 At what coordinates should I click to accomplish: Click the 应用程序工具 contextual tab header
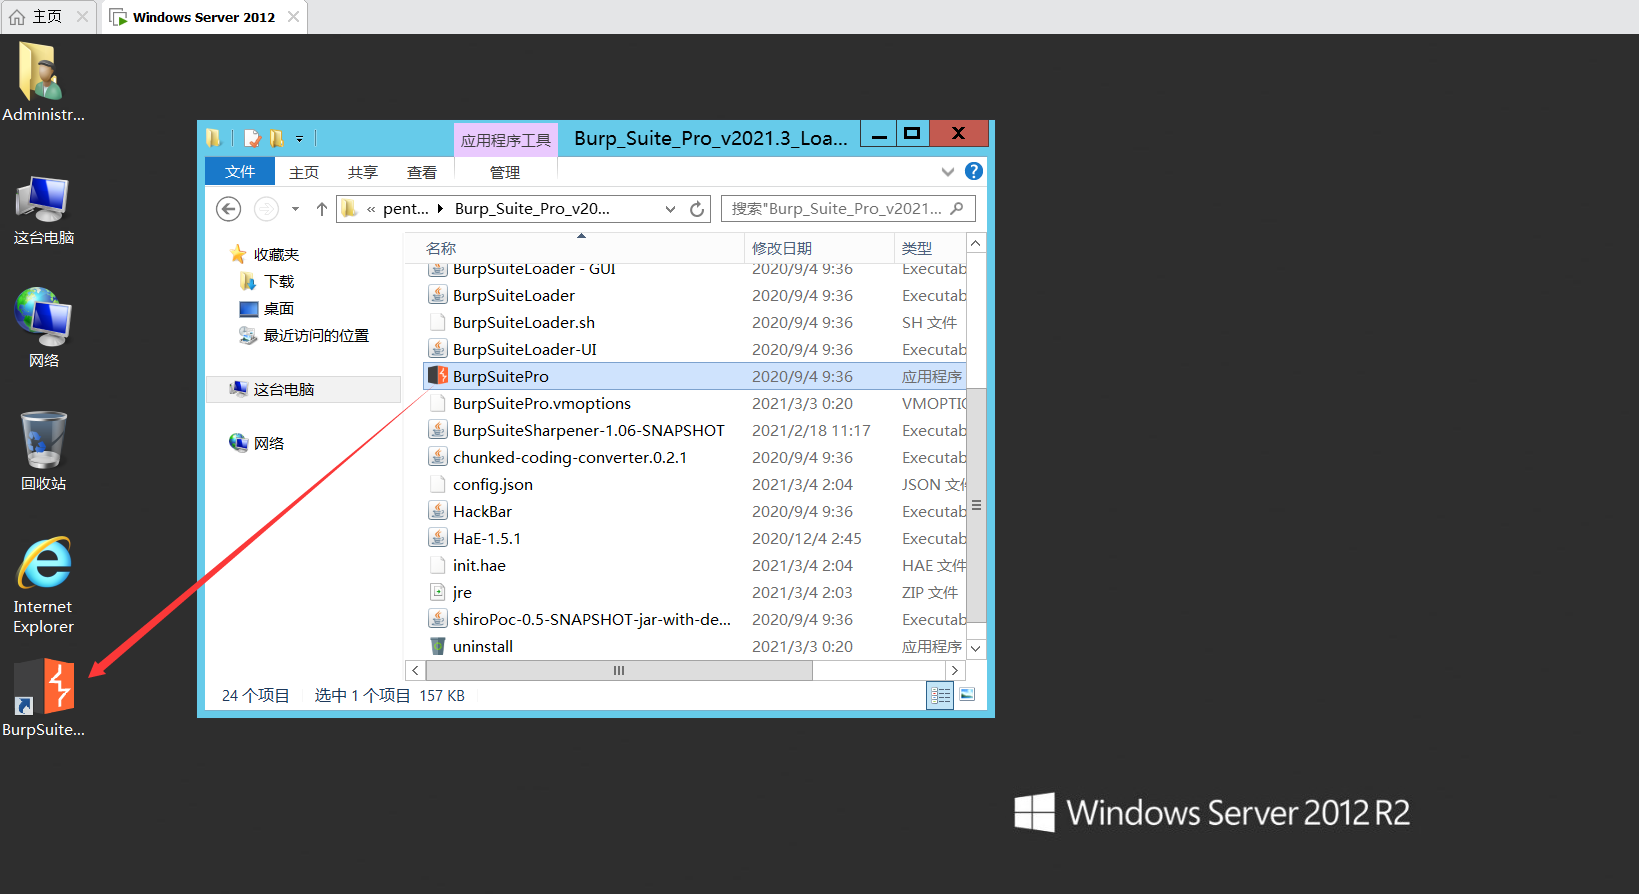pyautogui.click(x=506, y=140)
